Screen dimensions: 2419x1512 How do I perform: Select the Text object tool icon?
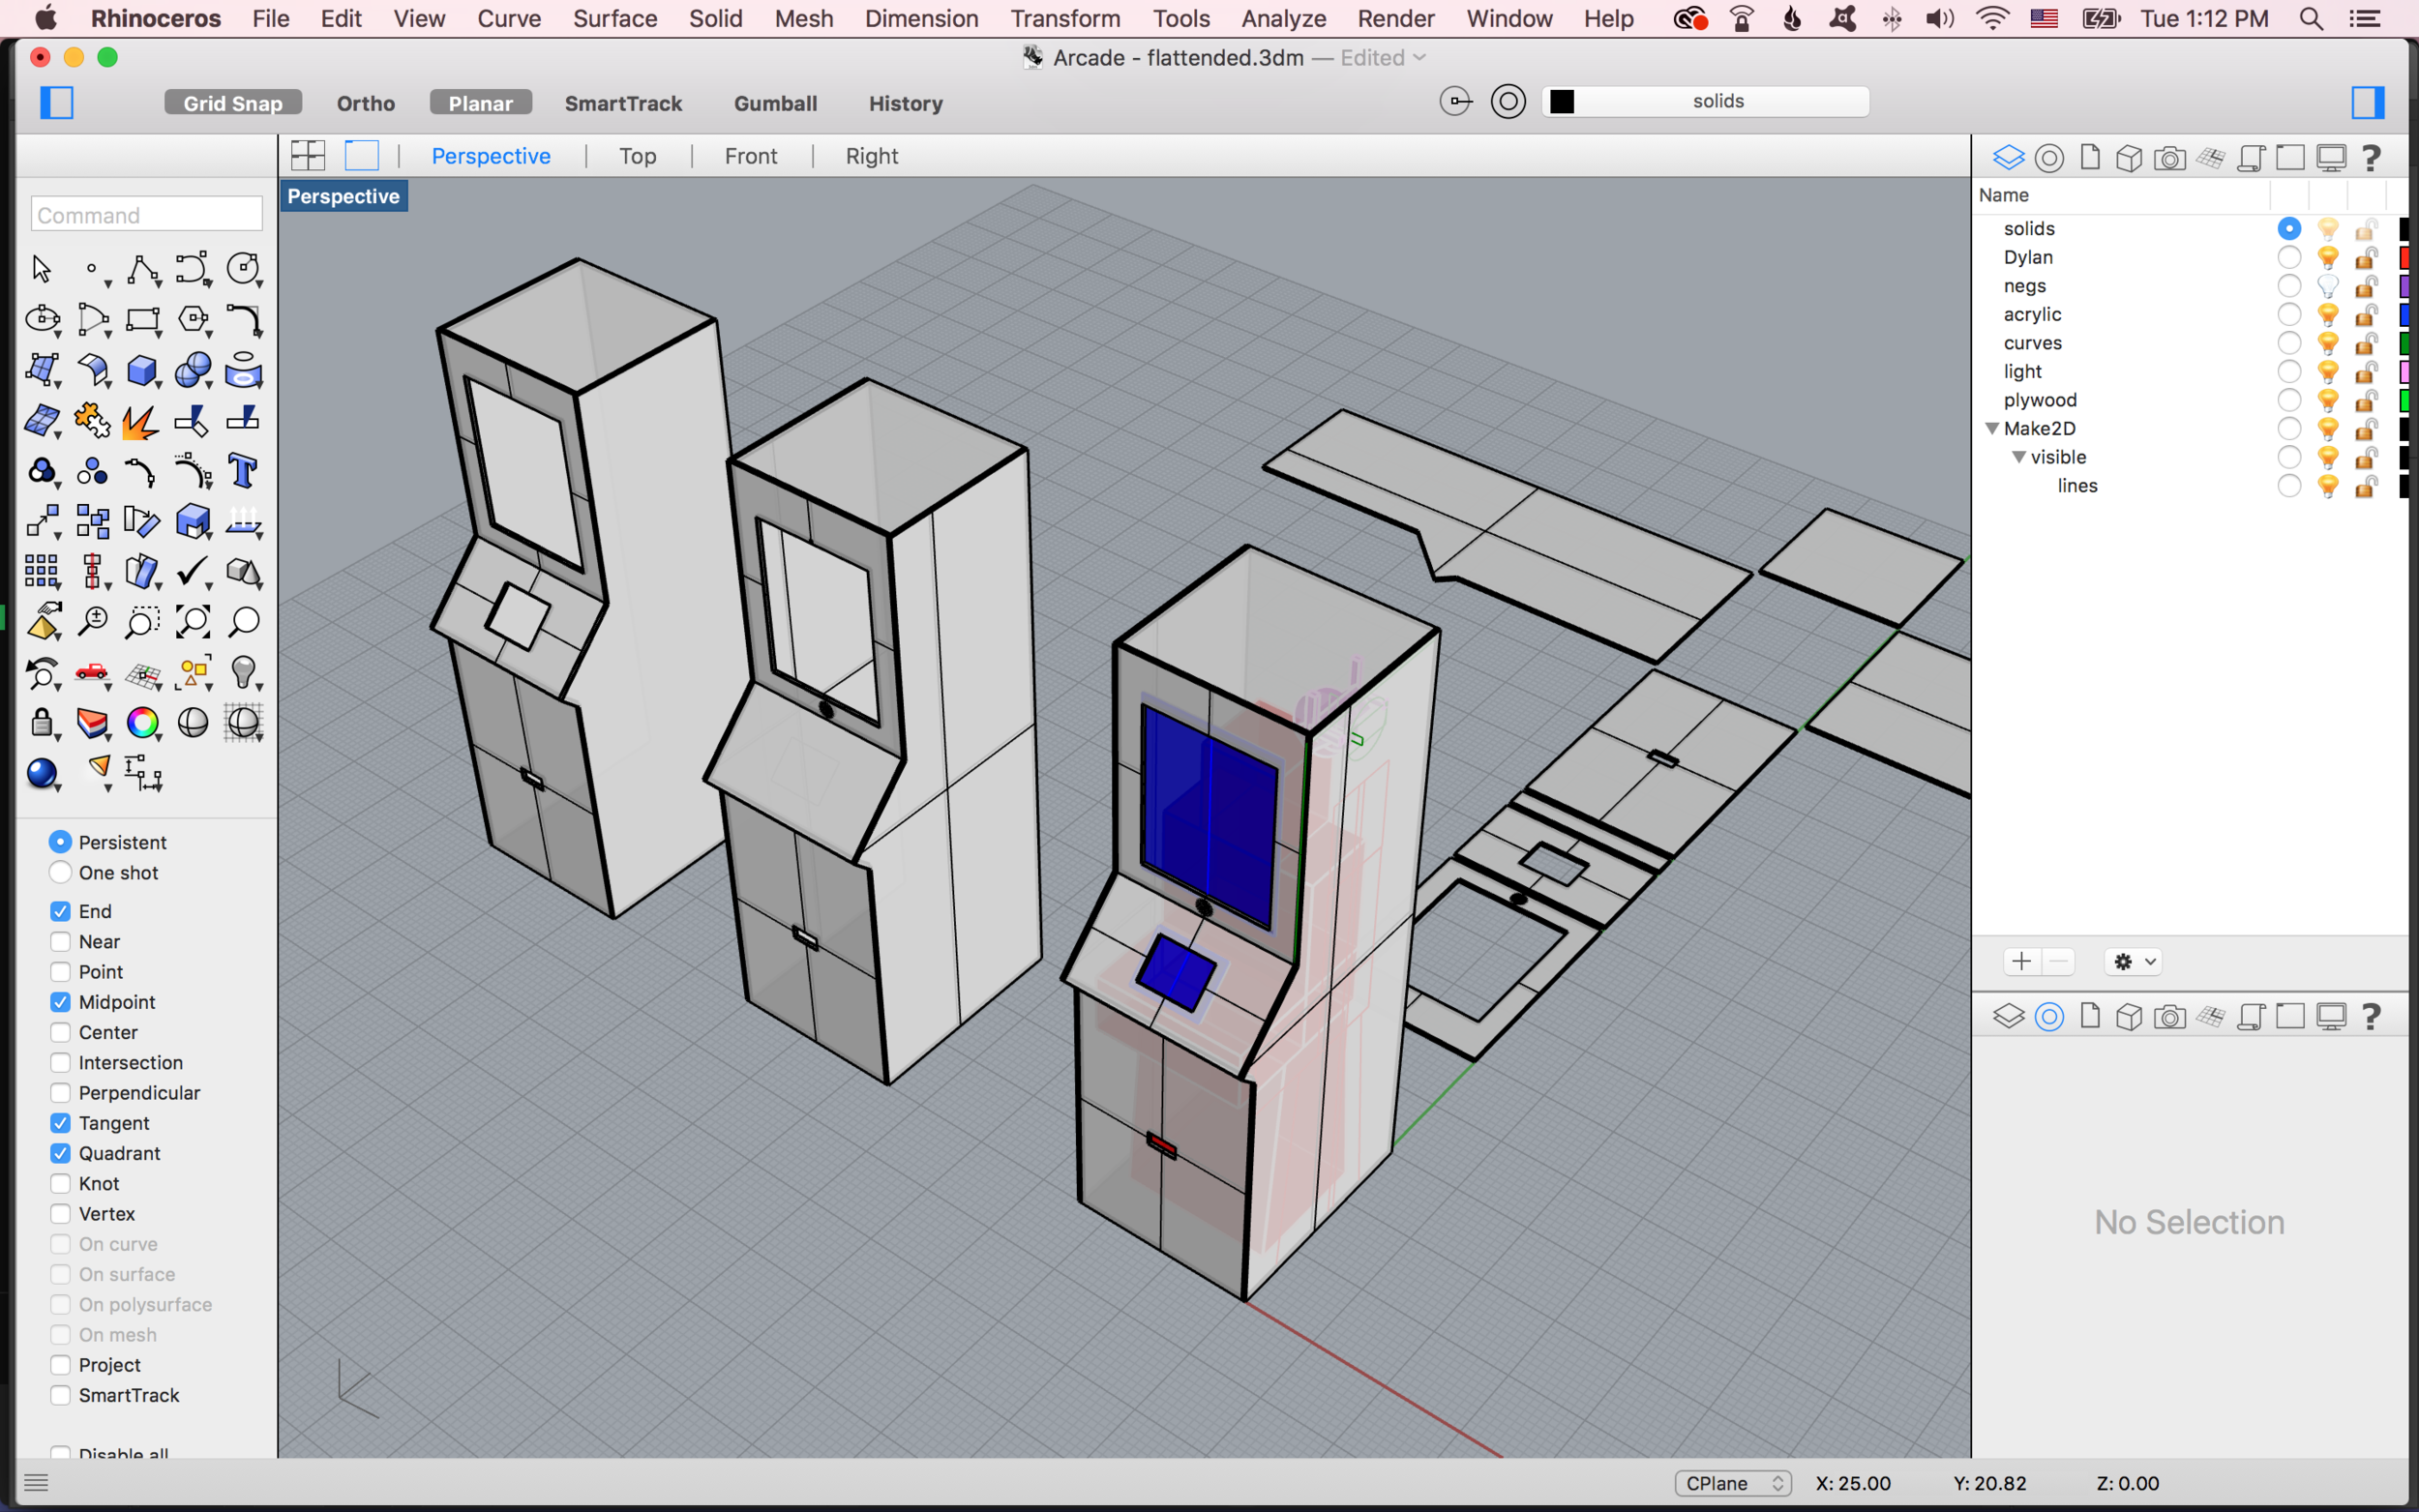tap(243, 471)
